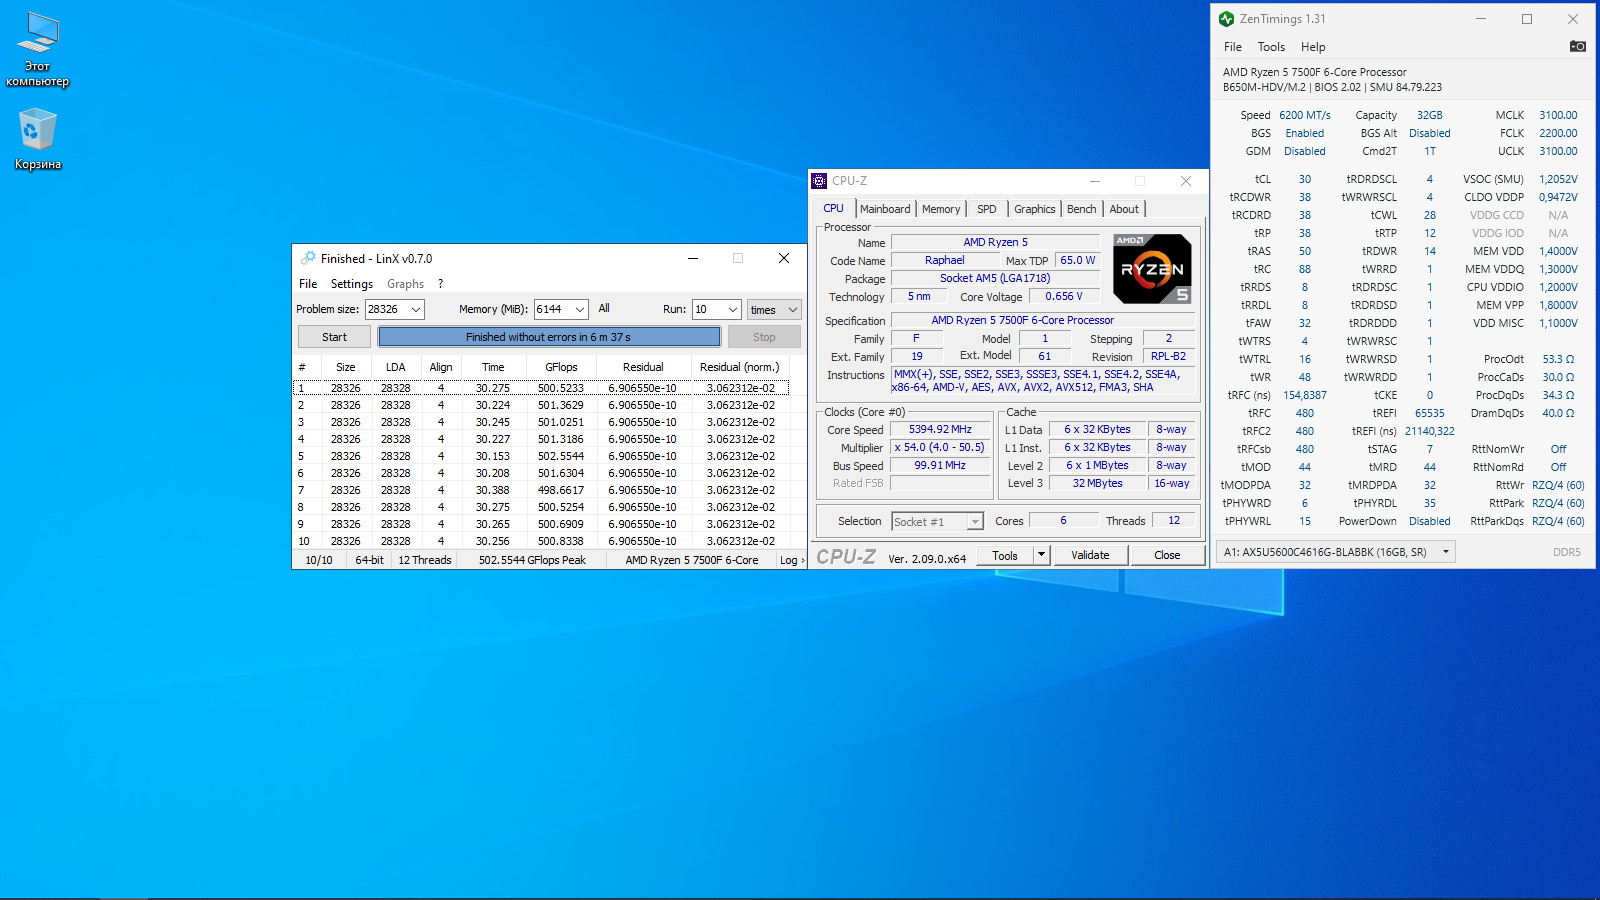
Task: Select LinX result row with 500.8338 GFlops
Action: point(541,541)
